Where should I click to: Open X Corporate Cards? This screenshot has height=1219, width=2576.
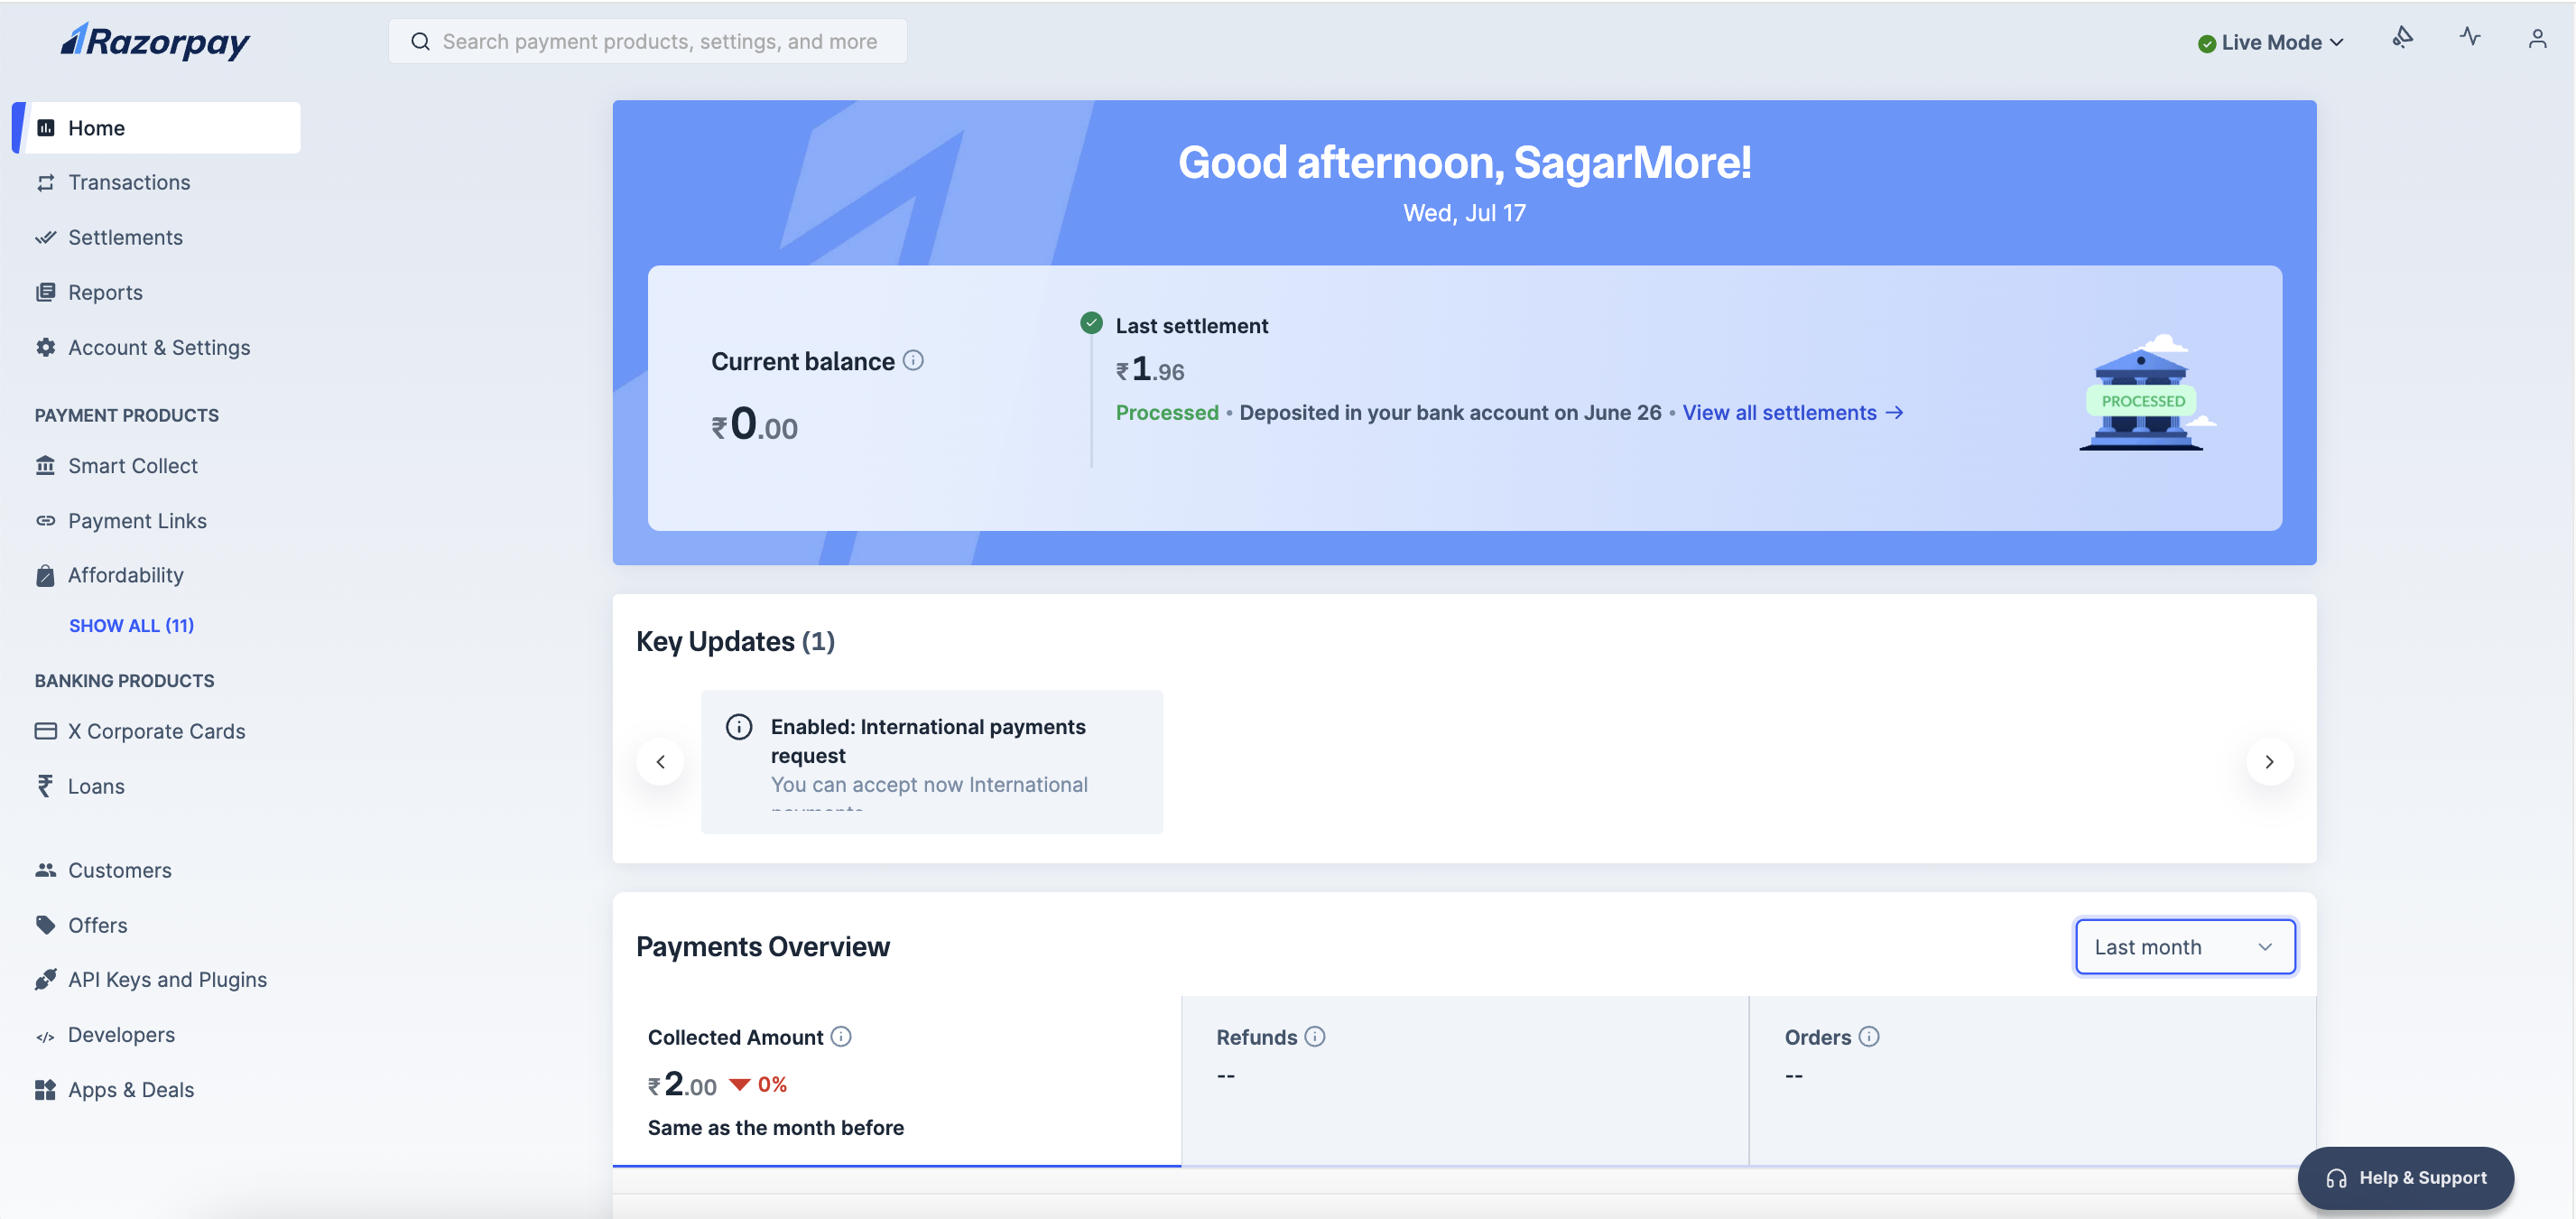pyautogui.click(x=156, y=731)
